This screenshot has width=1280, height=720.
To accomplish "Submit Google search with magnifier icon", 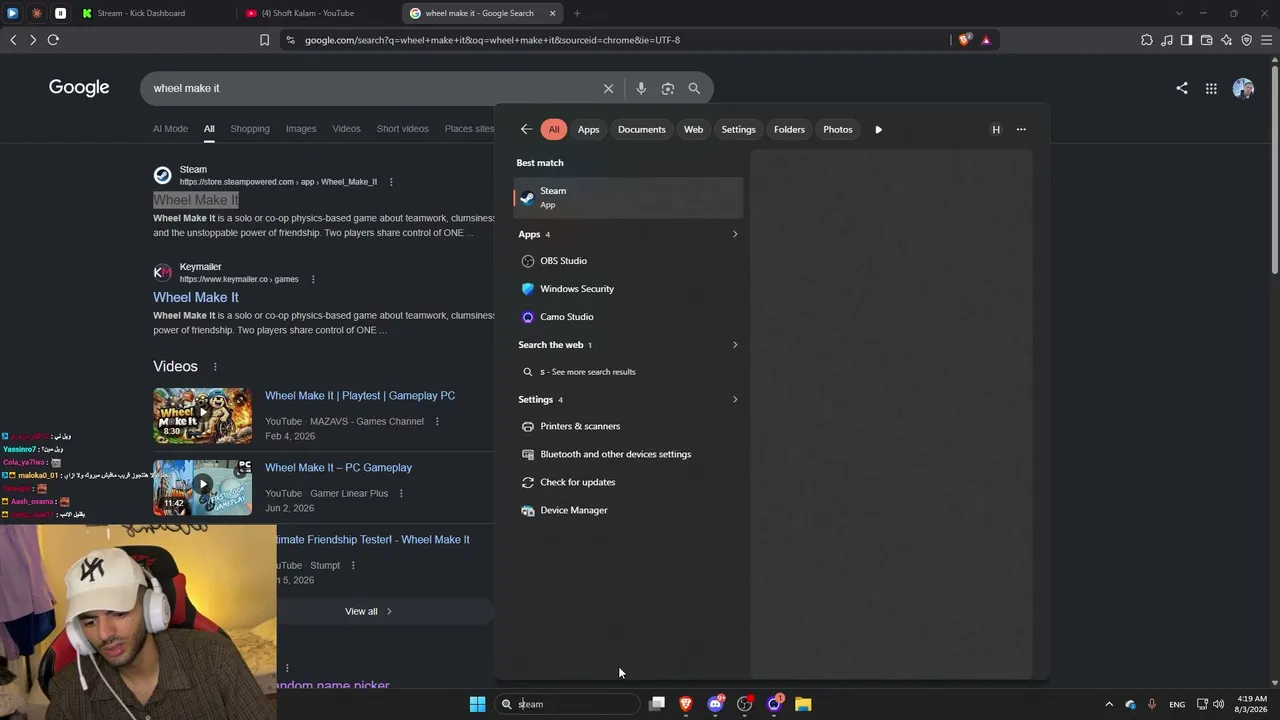I will pyautogui.click(x=694, y=88).
